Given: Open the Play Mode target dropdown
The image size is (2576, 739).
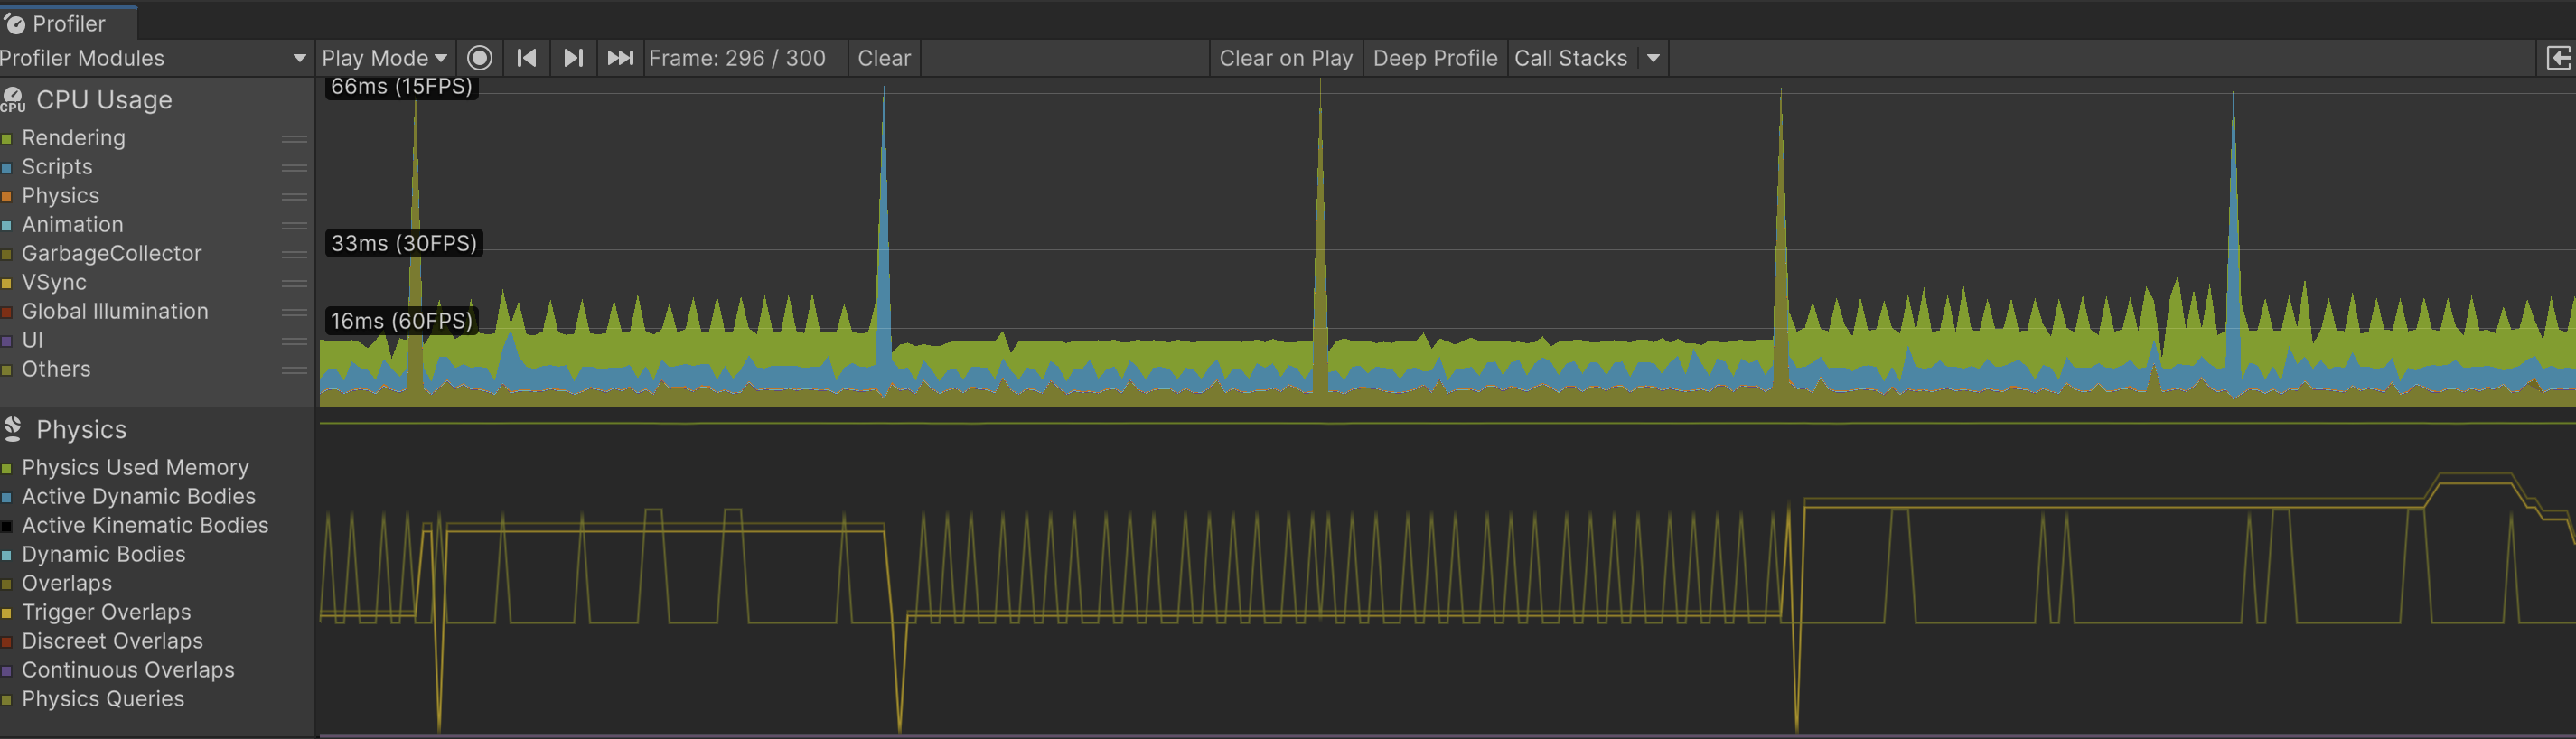Looking at the screenshot, I should (385, 58).
